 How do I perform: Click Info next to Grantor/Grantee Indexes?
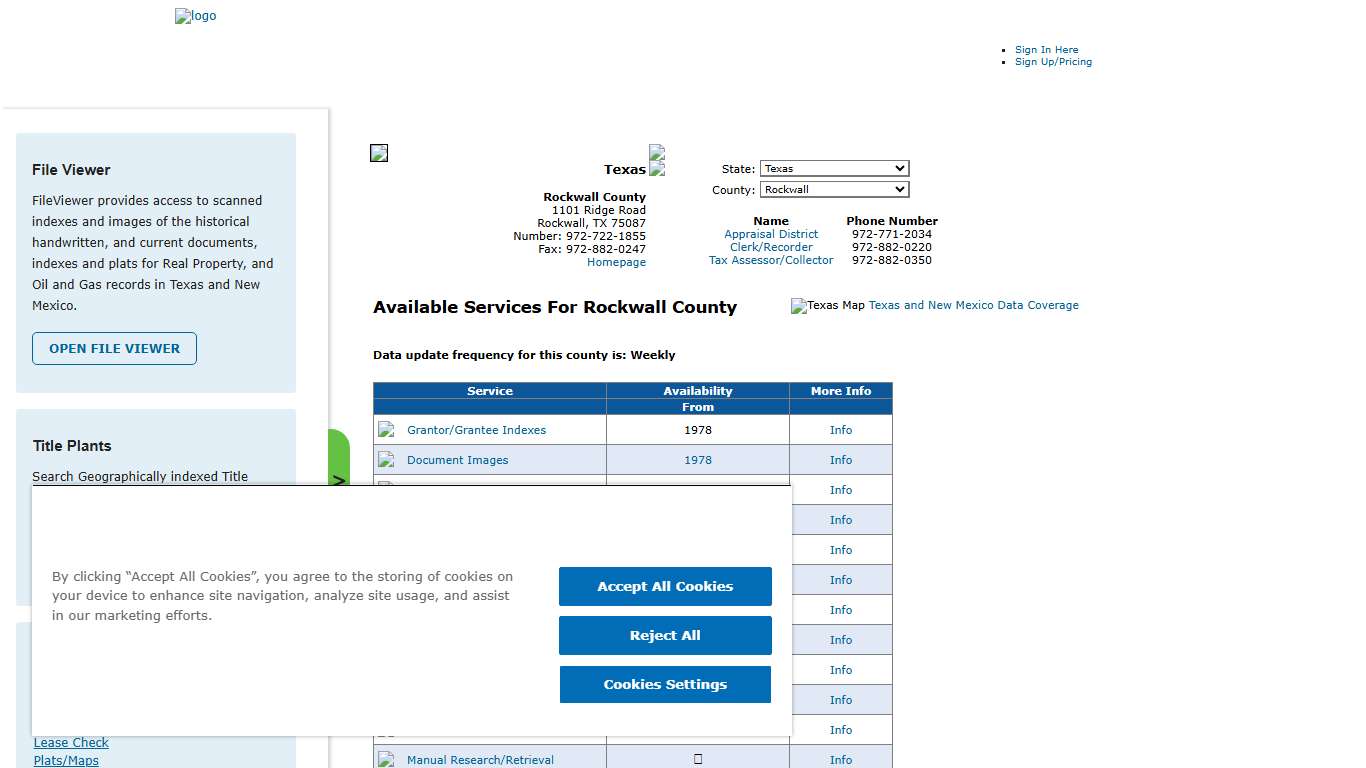click(x=840, y=429)
